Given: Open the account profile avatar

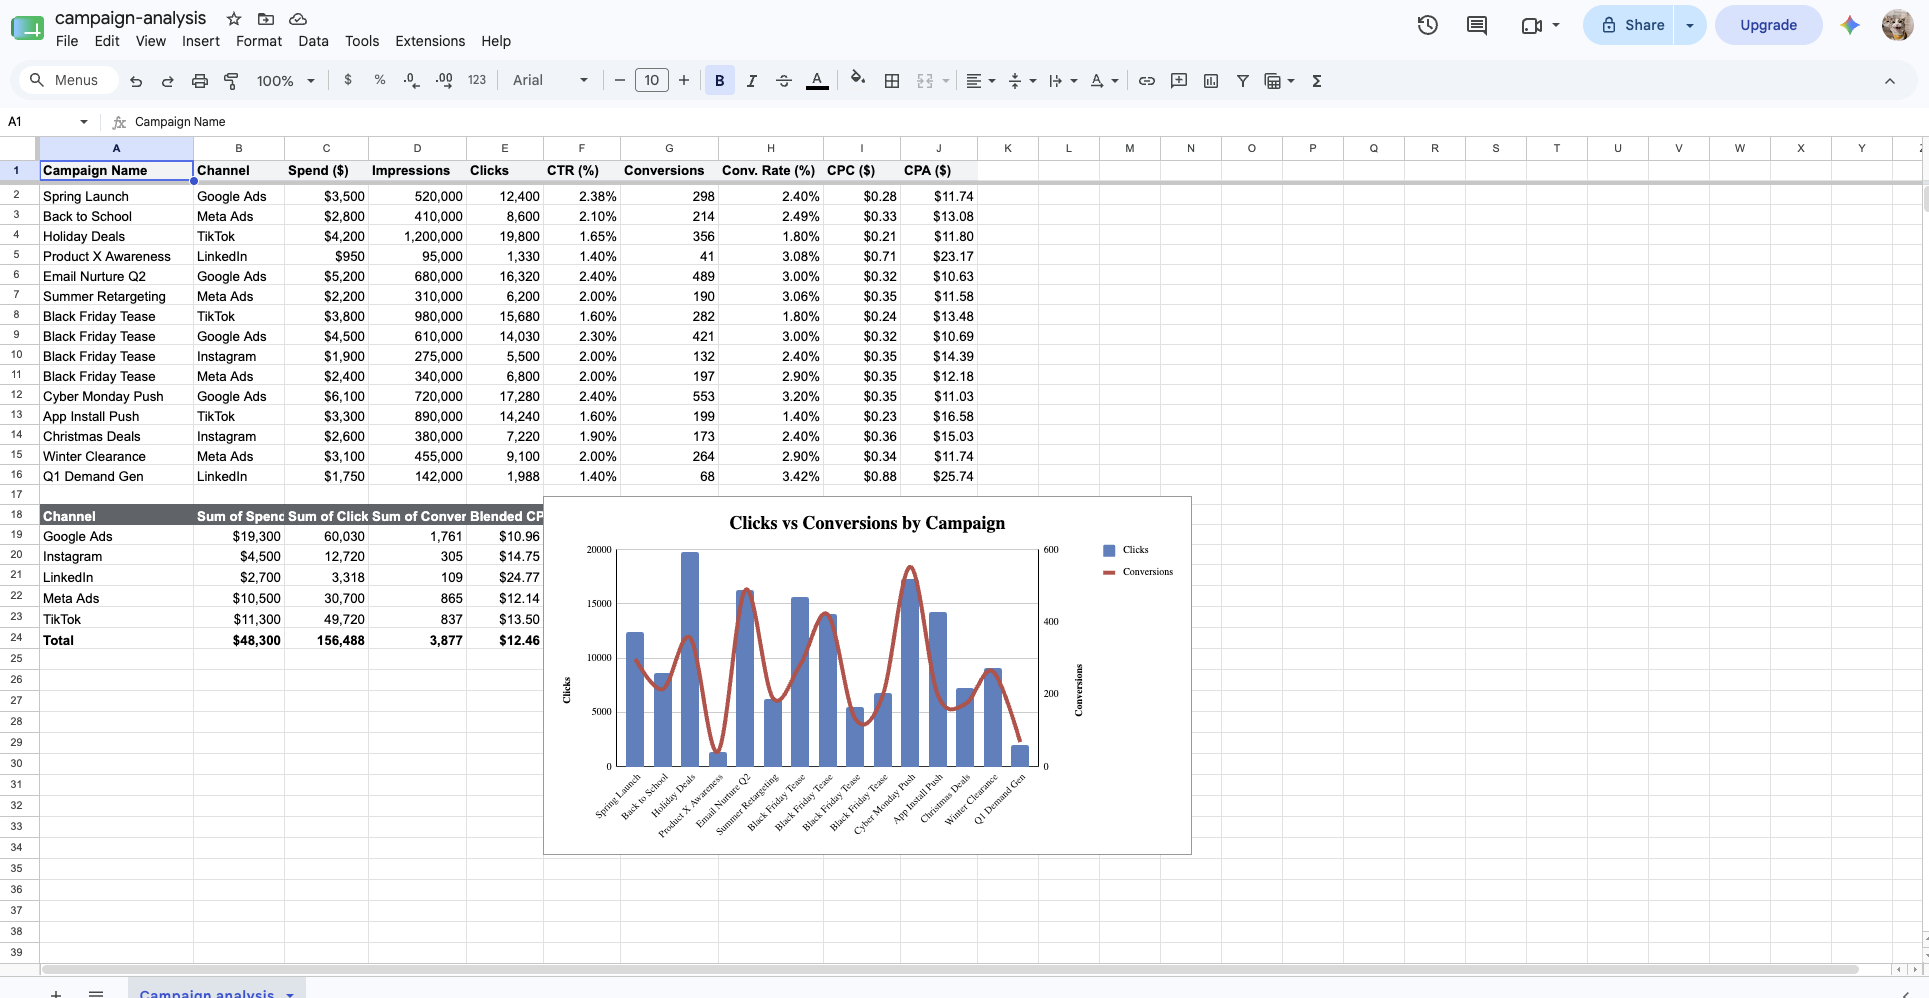Looking at the screenshot, I should click(x=1897, y=25).
